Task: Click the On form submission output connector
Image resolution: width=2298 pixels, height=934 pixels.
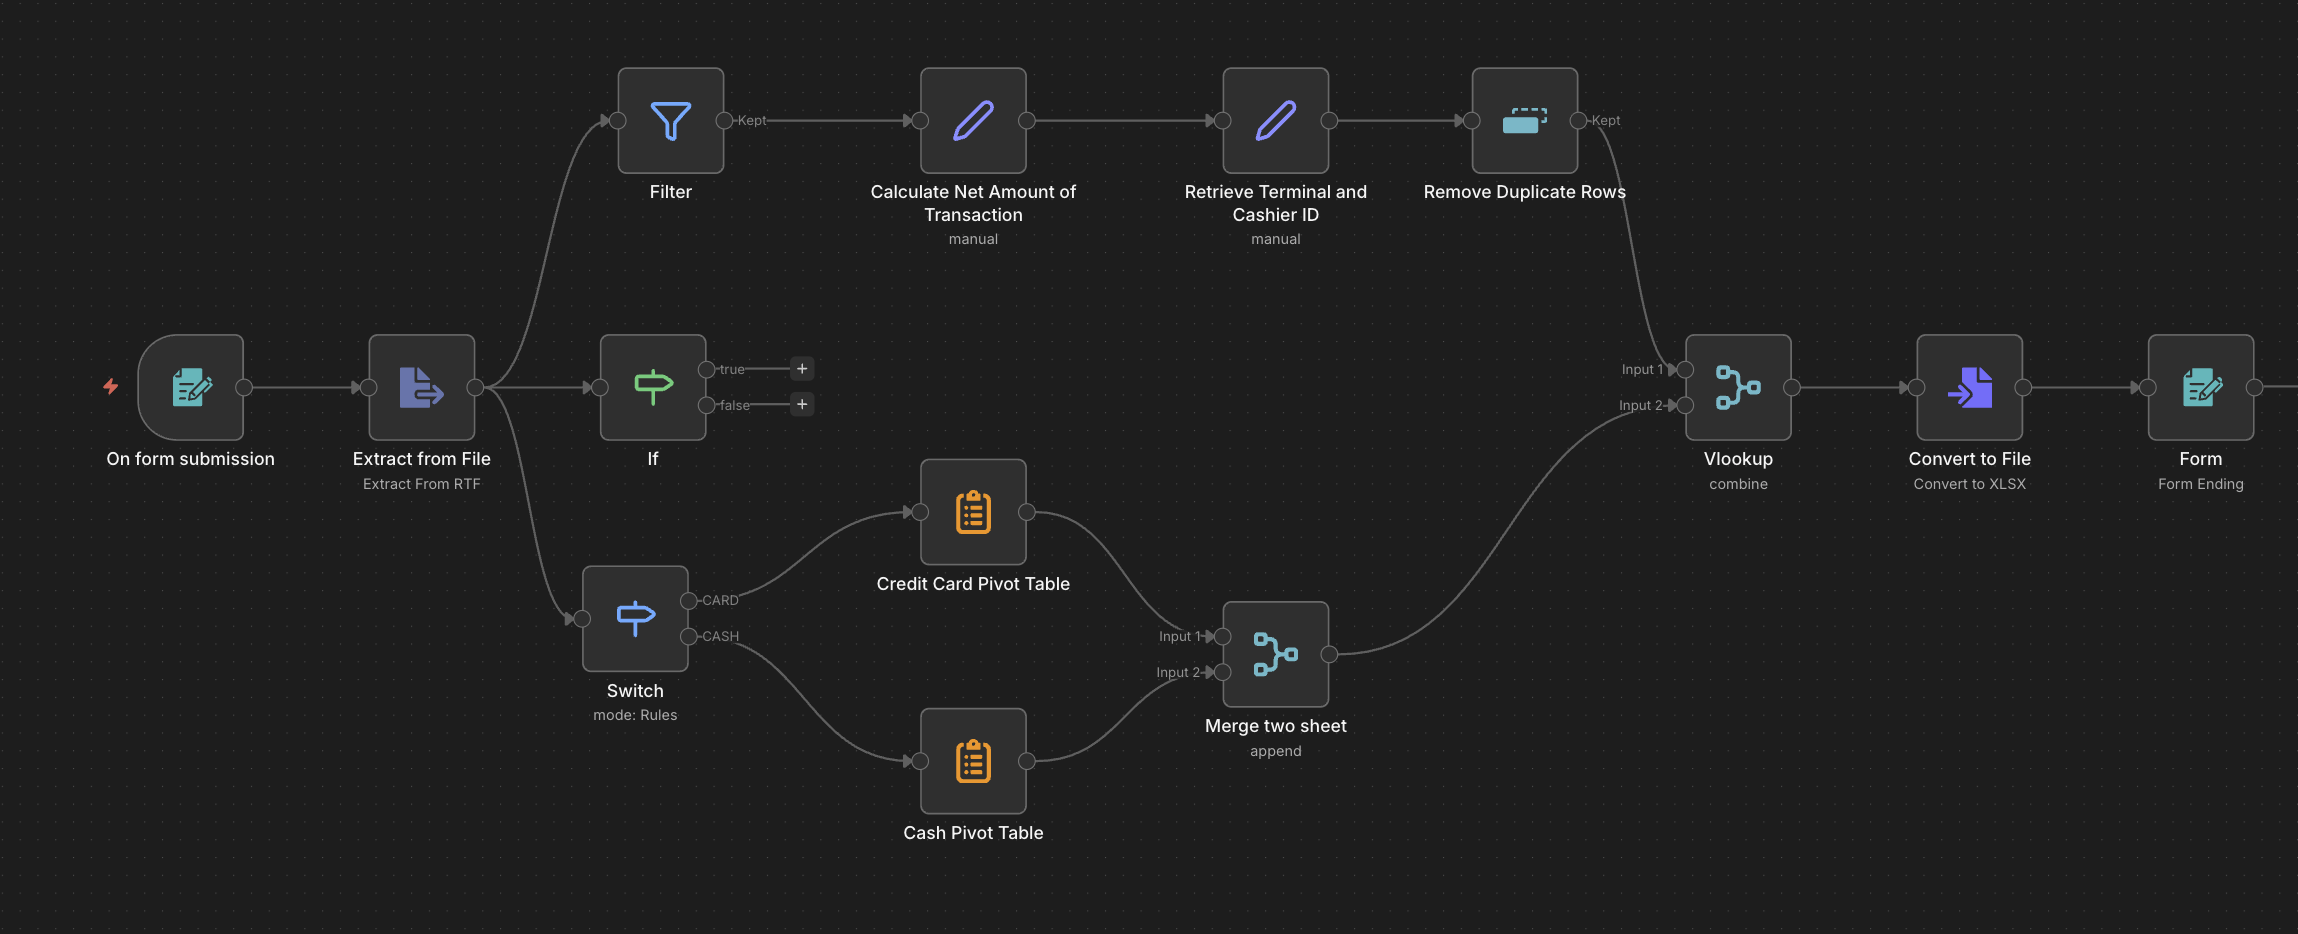Action: (x=244, y=387)
